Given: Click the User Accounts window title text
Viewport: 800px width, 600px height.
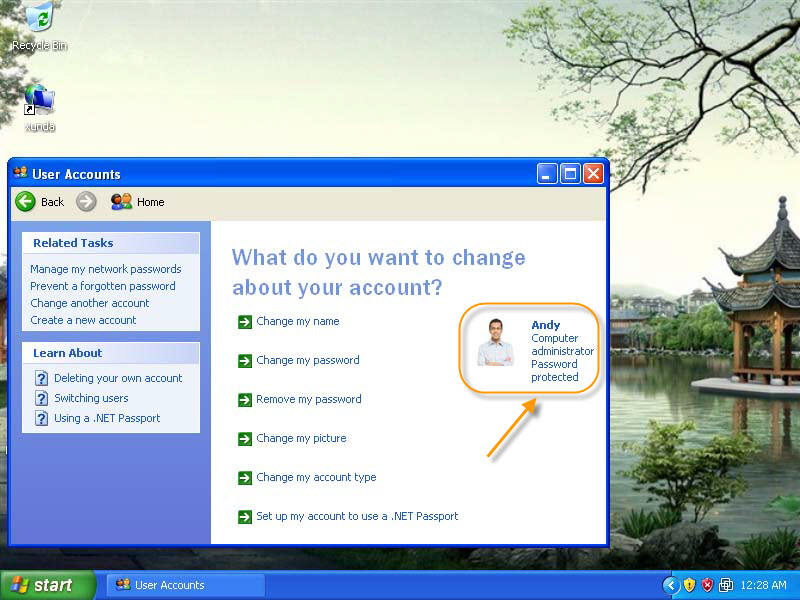Looking at the screenshot, I should [76, 174].
